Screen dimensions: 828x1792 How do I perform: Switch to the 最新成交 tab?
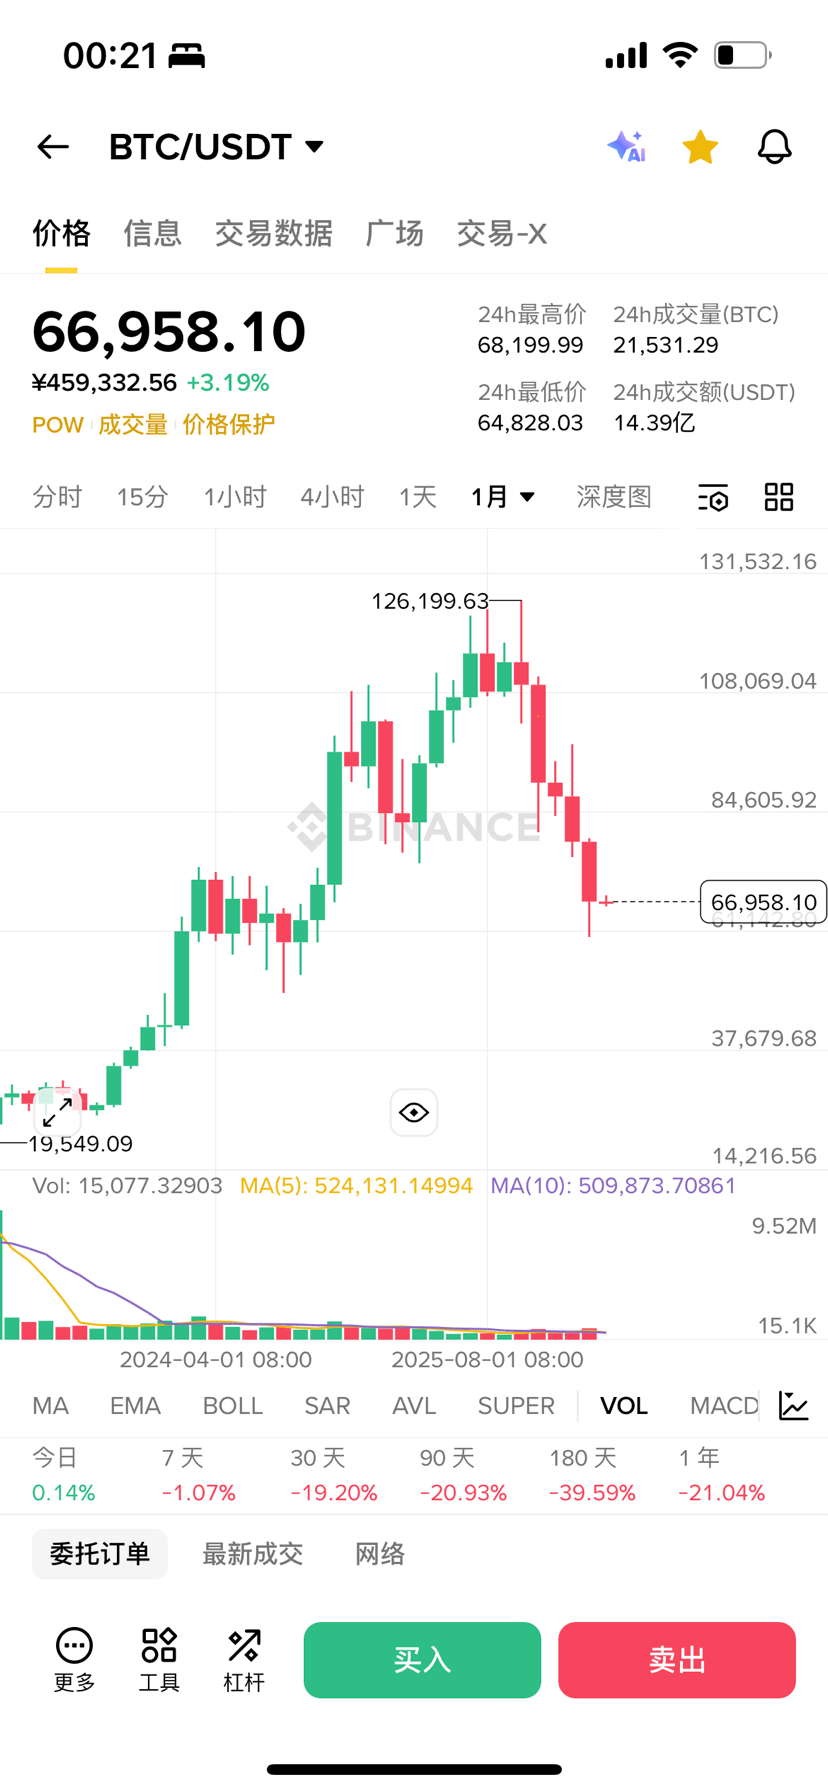[x=252, y=1554]
